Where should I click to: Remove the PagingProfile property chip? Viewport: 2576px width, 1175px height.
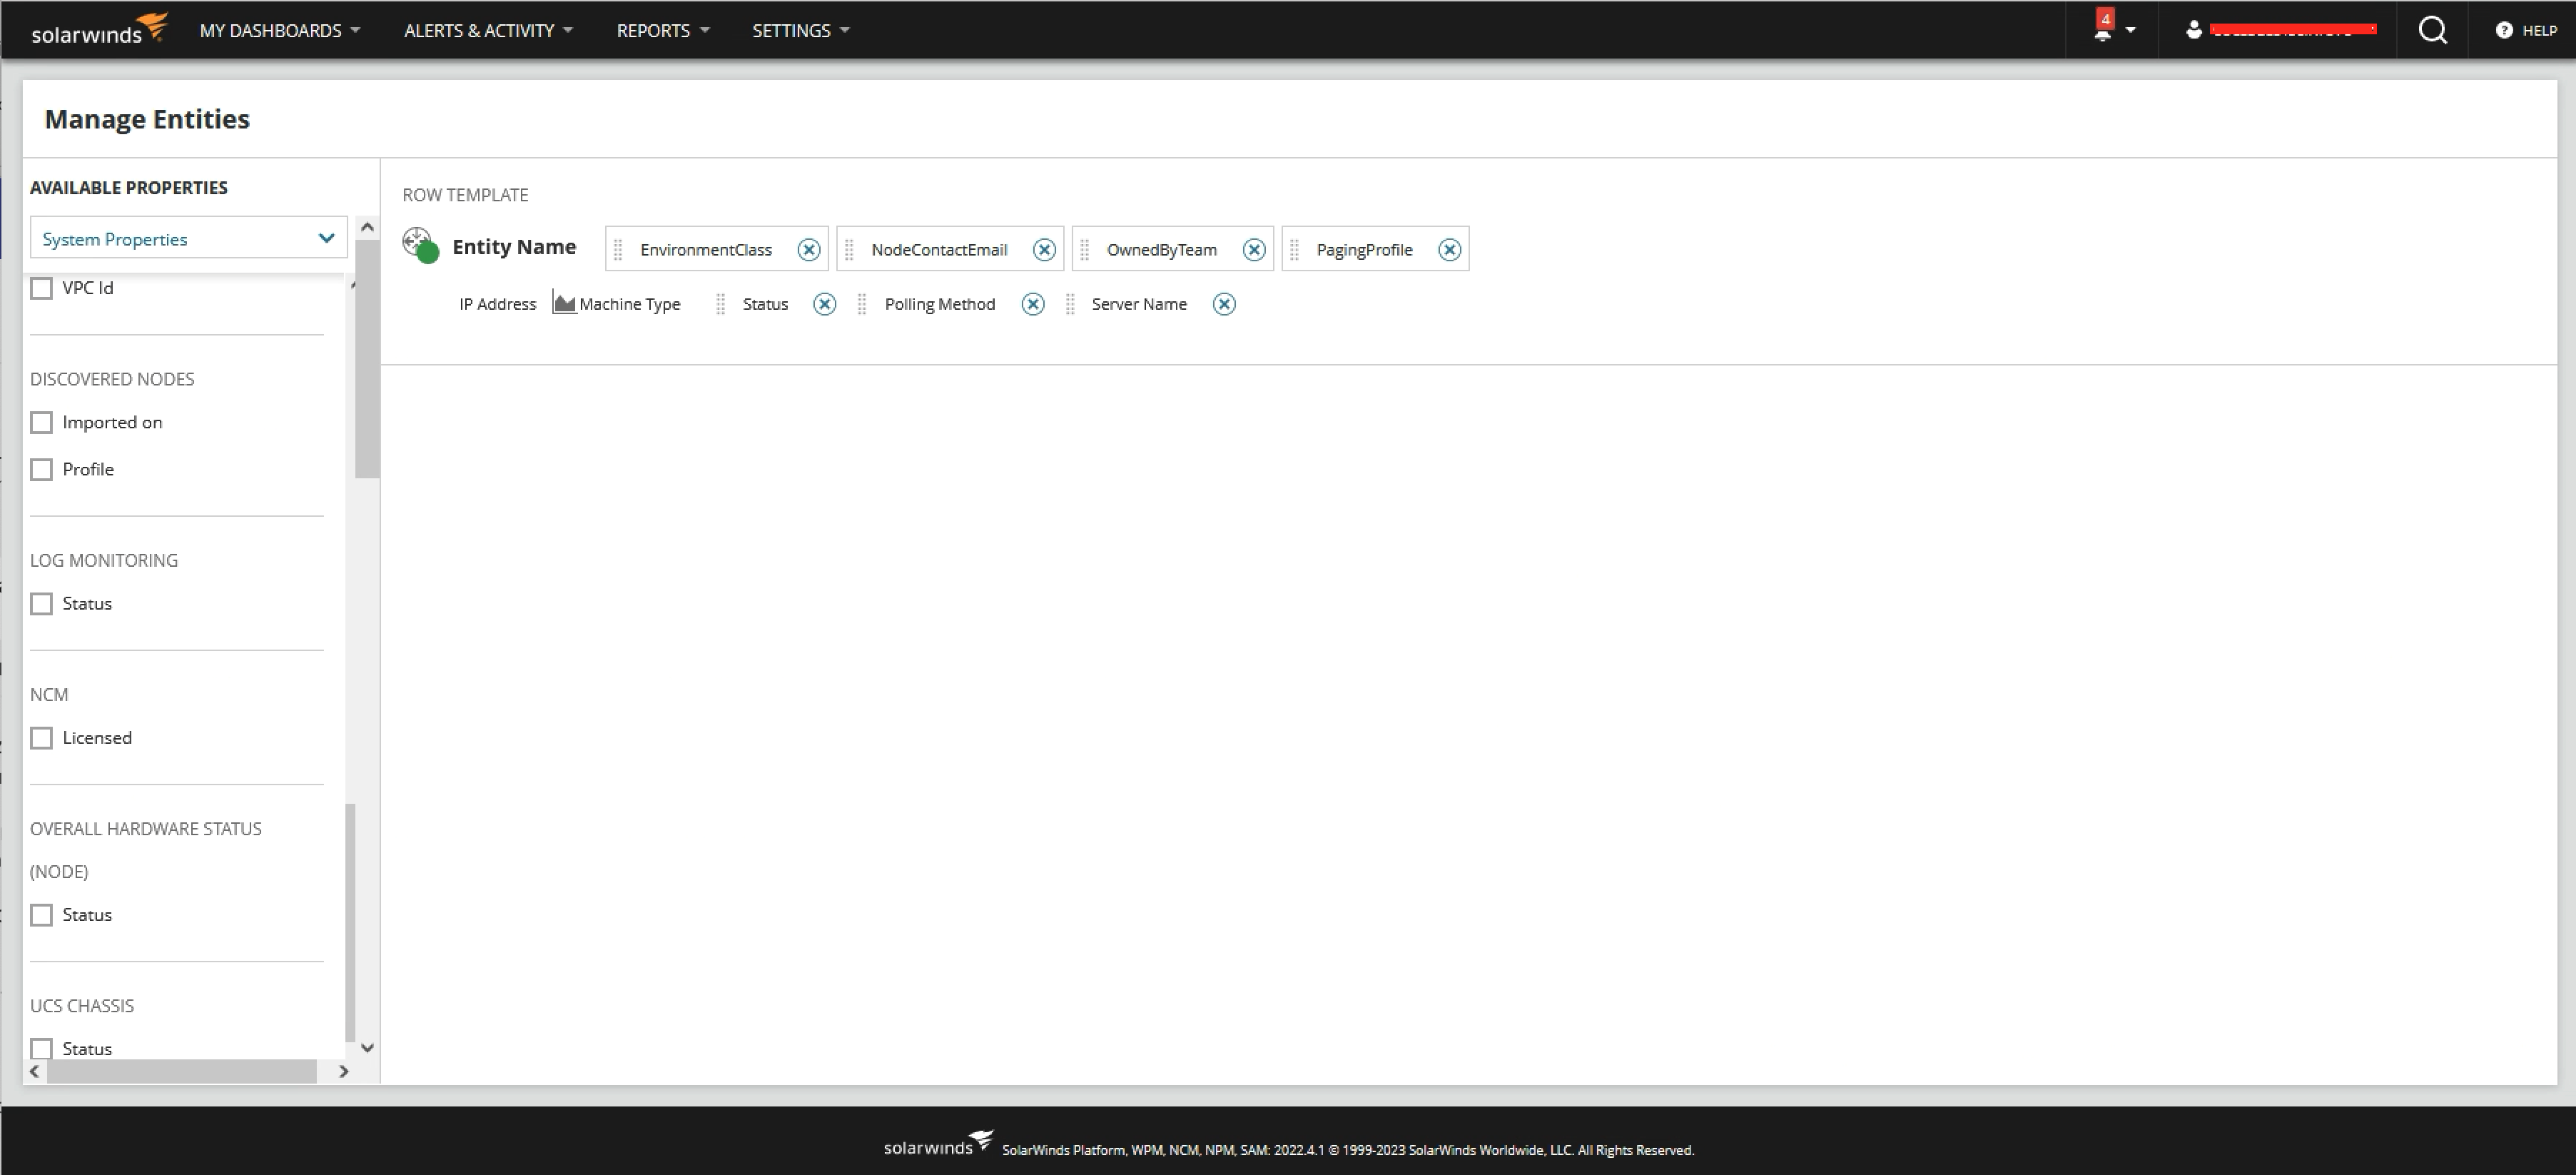[1449, 250]
